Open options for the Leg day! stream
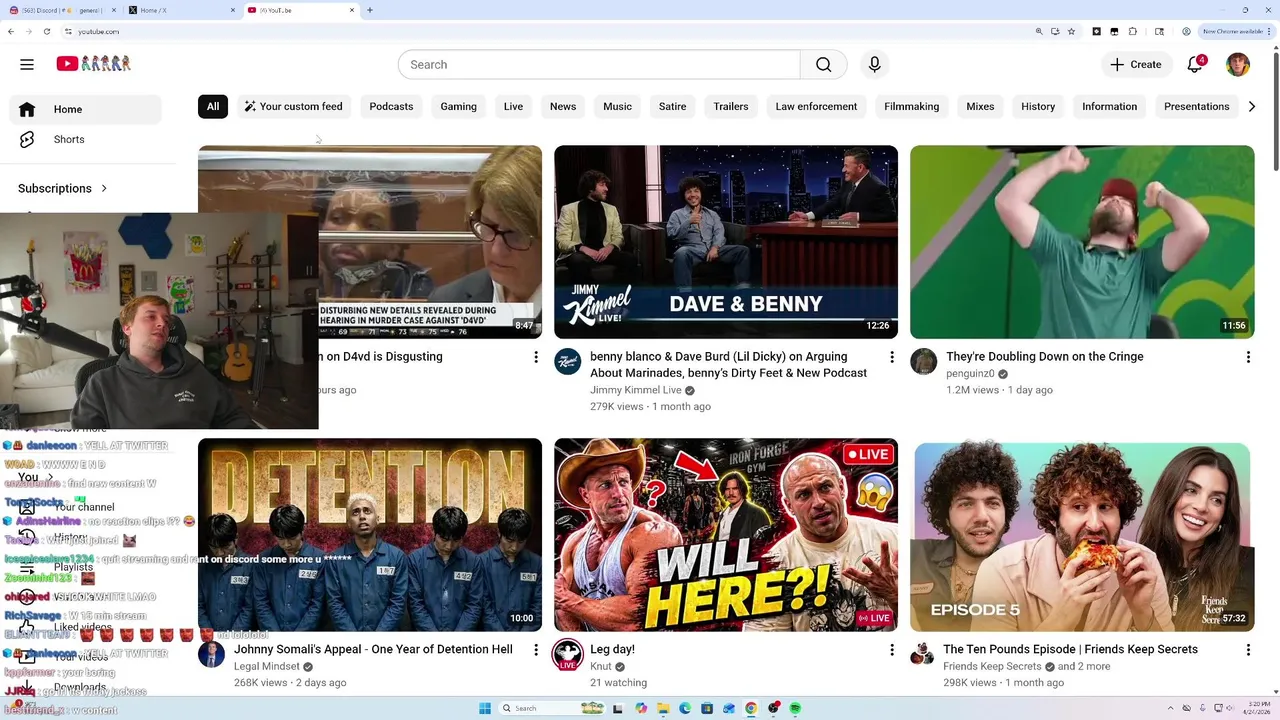The width and height of the screenshot is (1280, 720). point(892,650)
